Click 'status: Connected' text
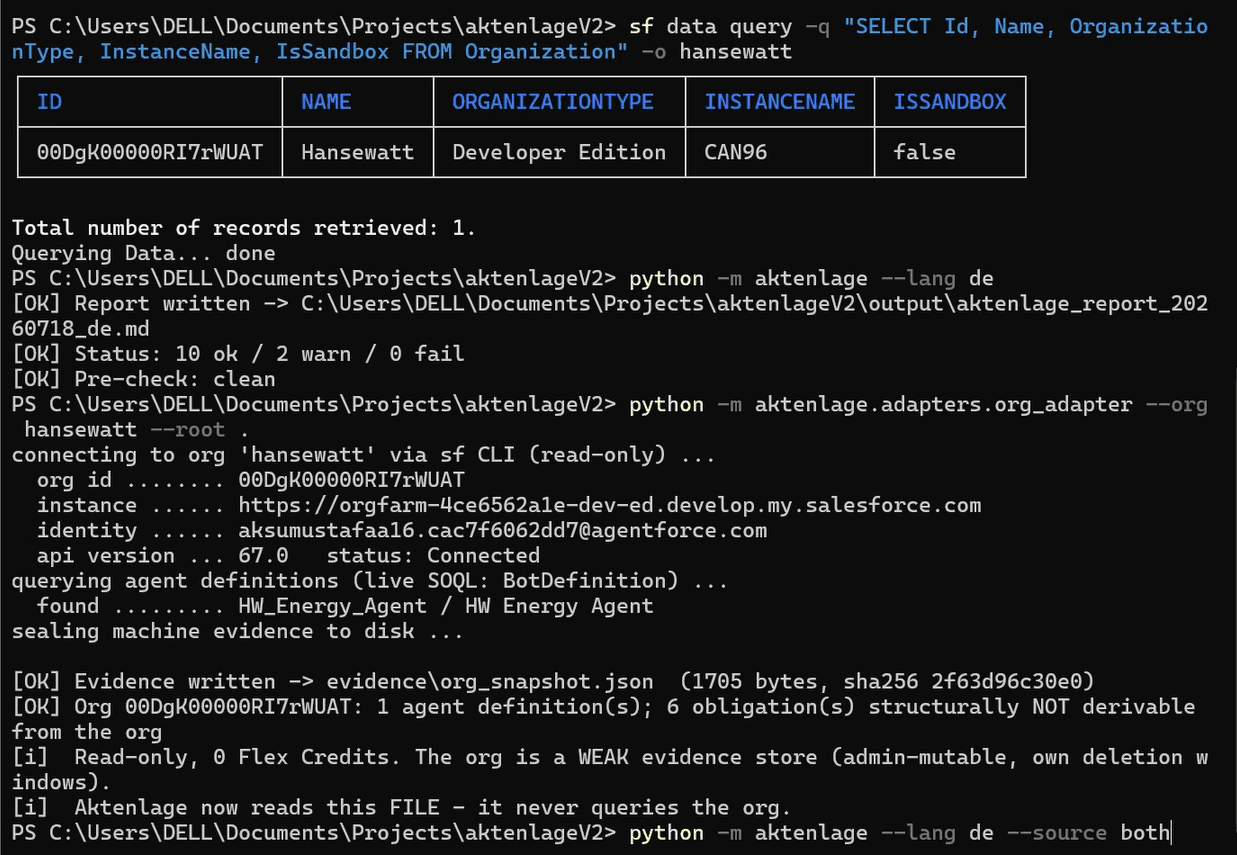 433,556
